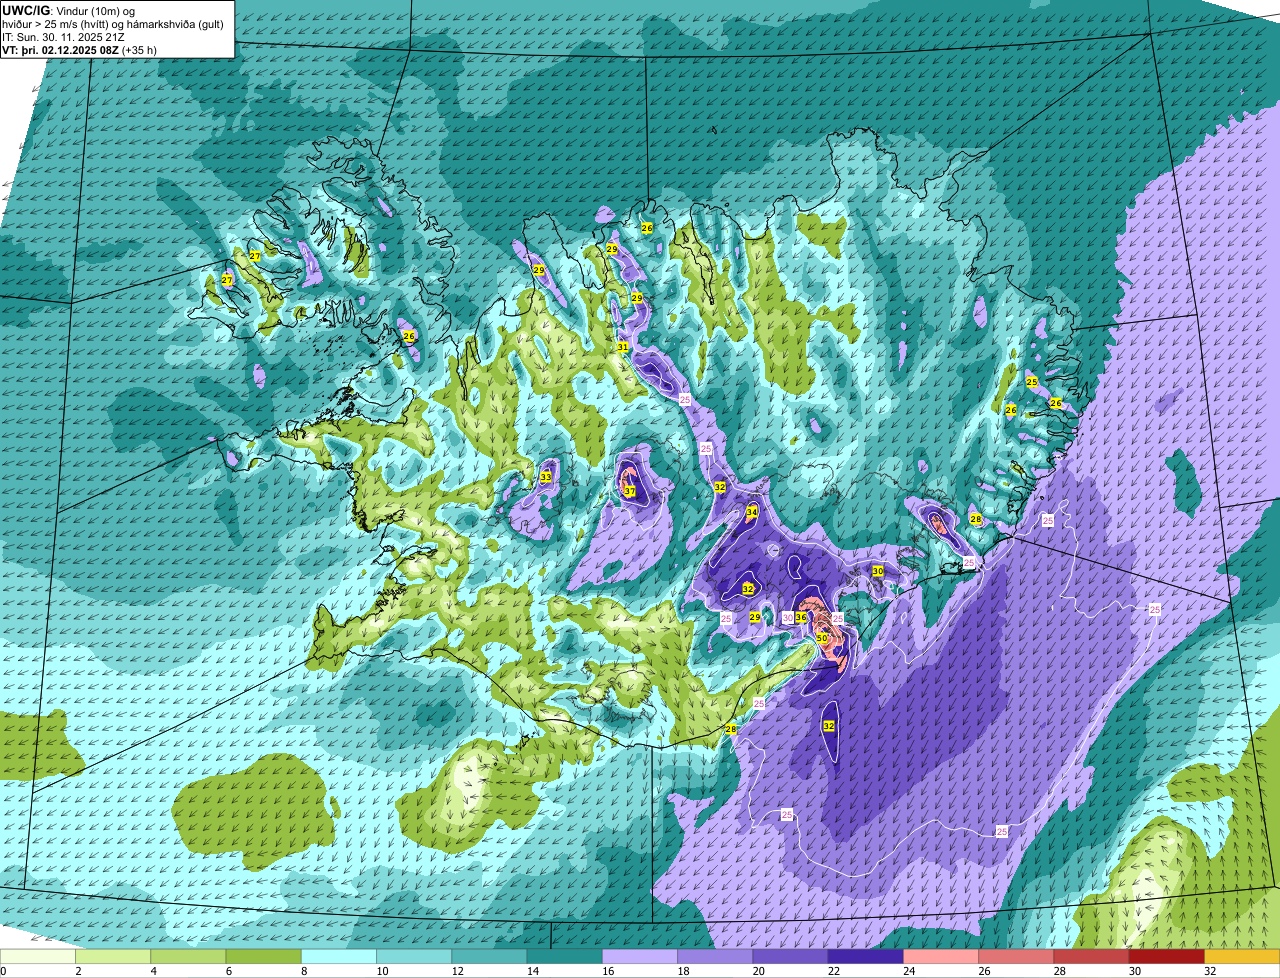
Task: Pick the orange swatch above 32 m/s
Action: click(1242, 956)
